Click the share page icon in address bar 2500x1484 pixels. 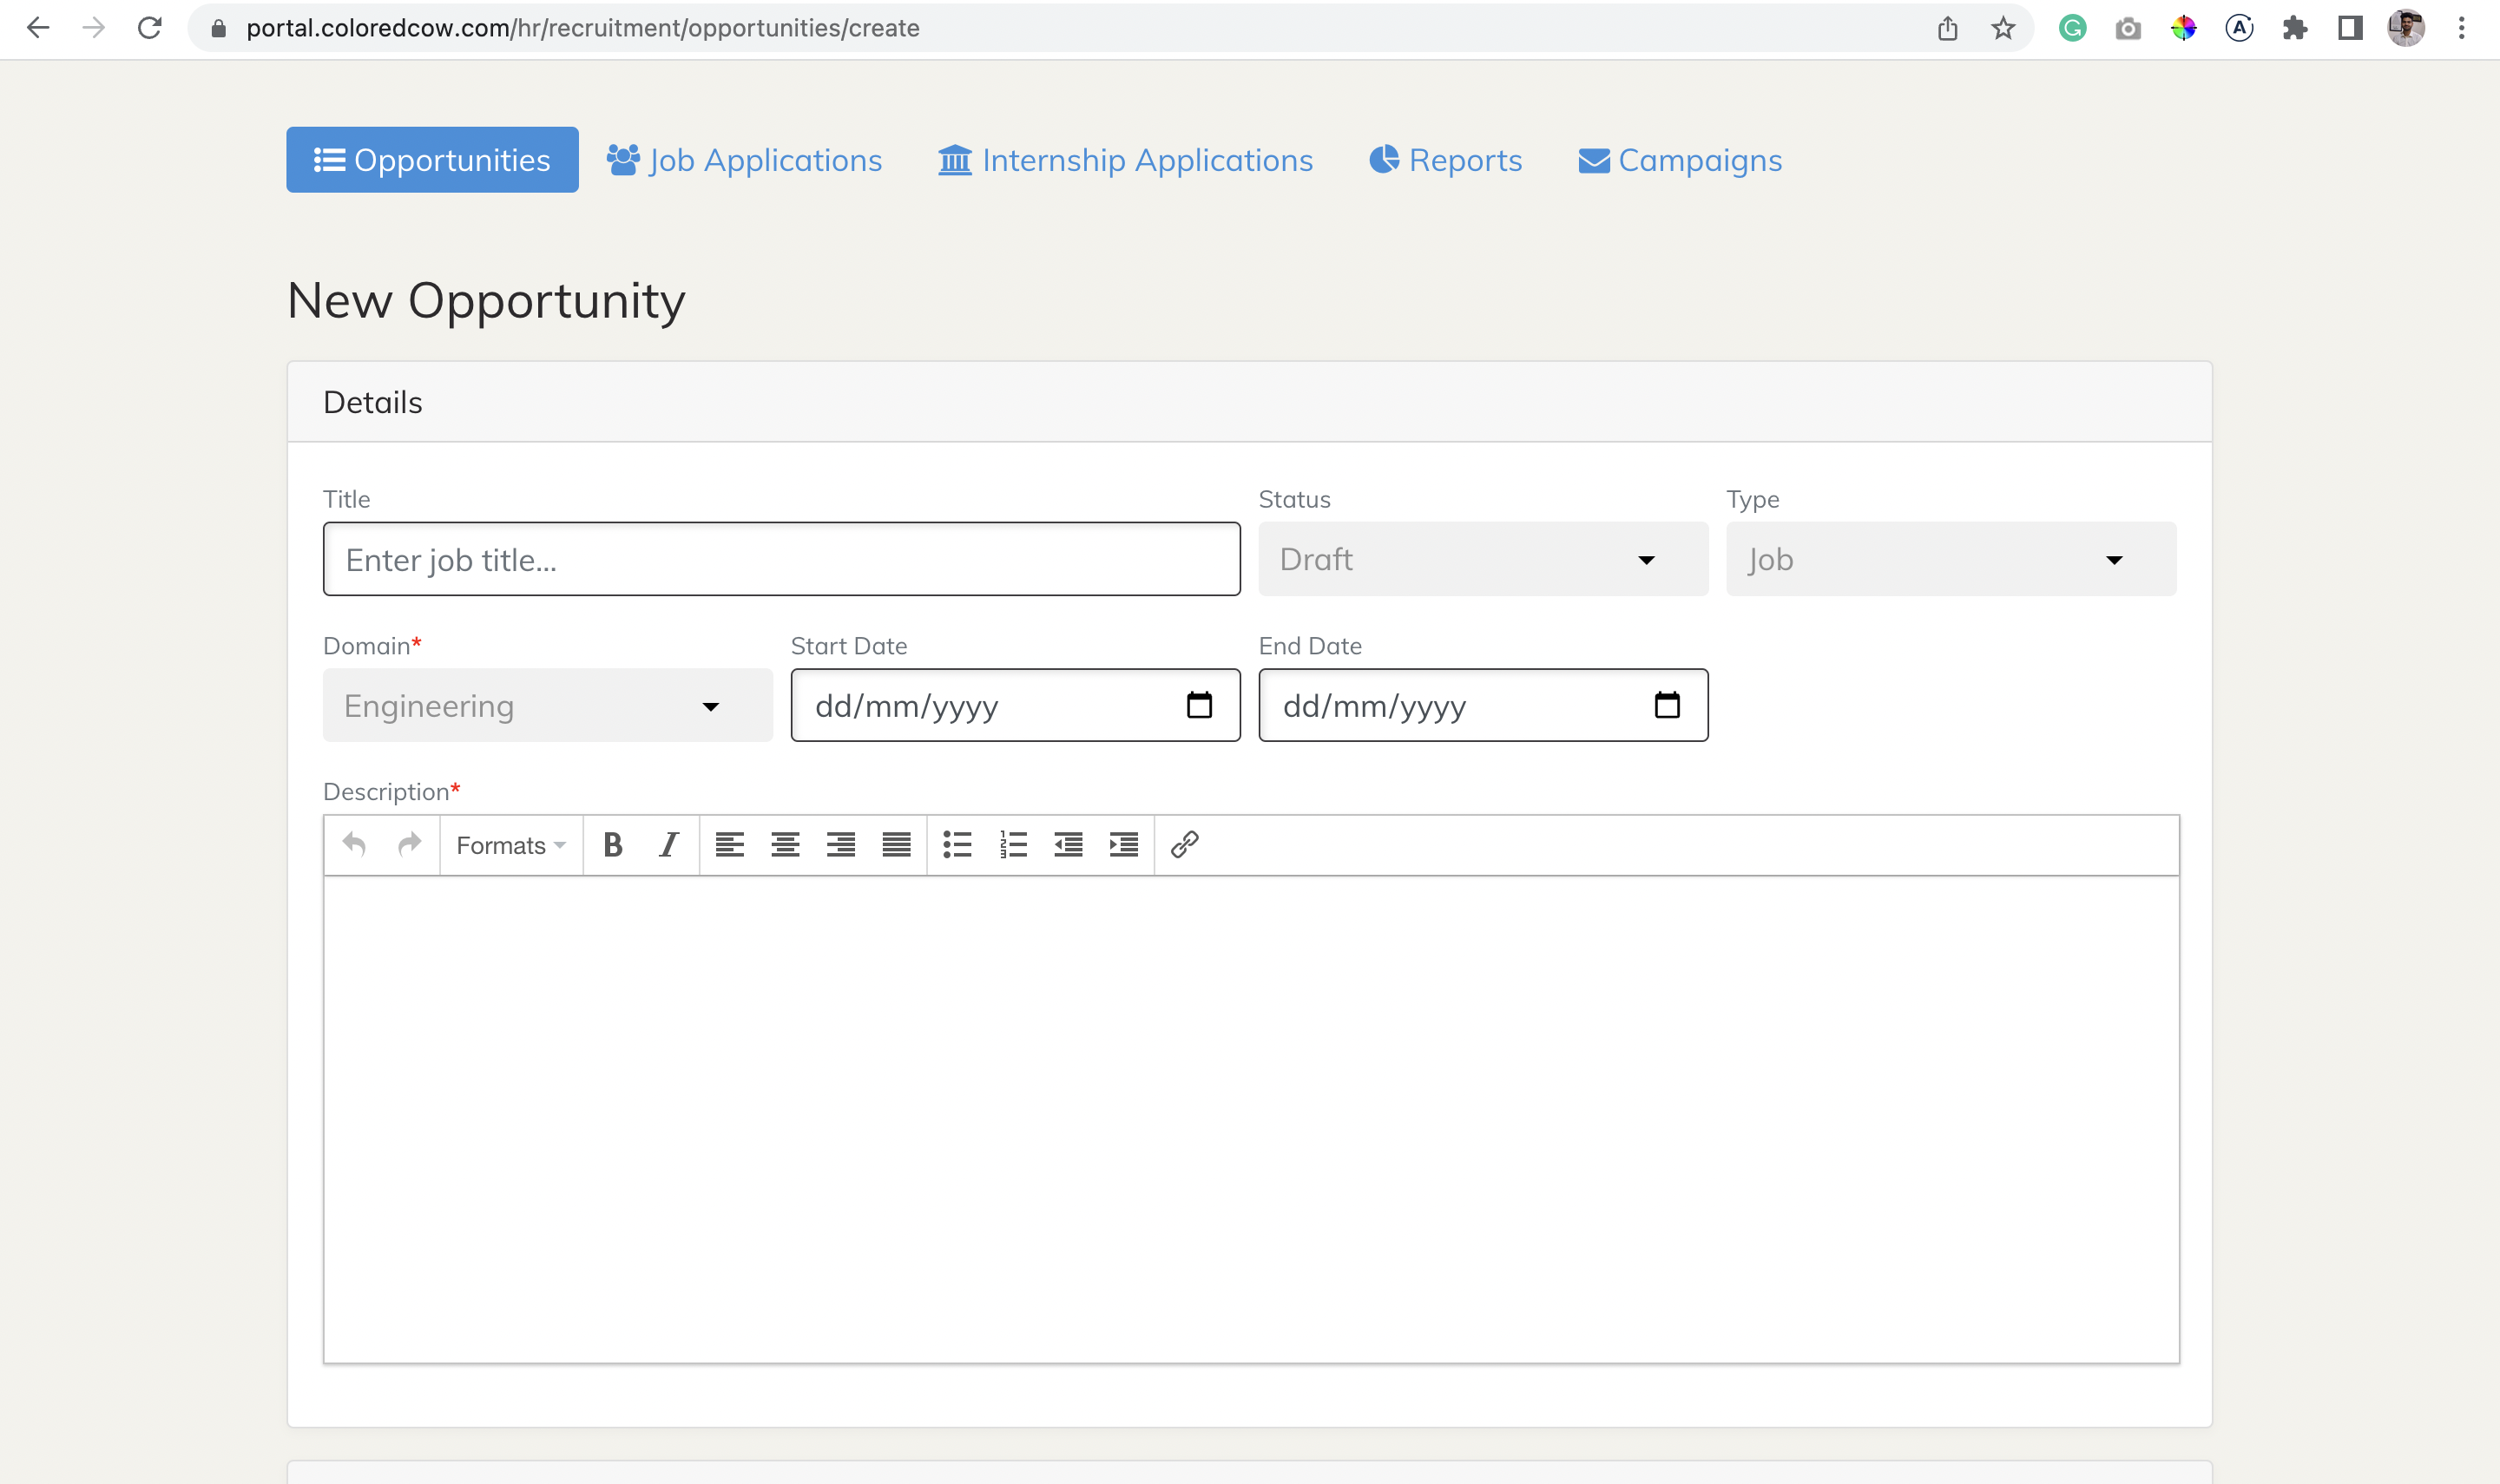click(1947, 28)
